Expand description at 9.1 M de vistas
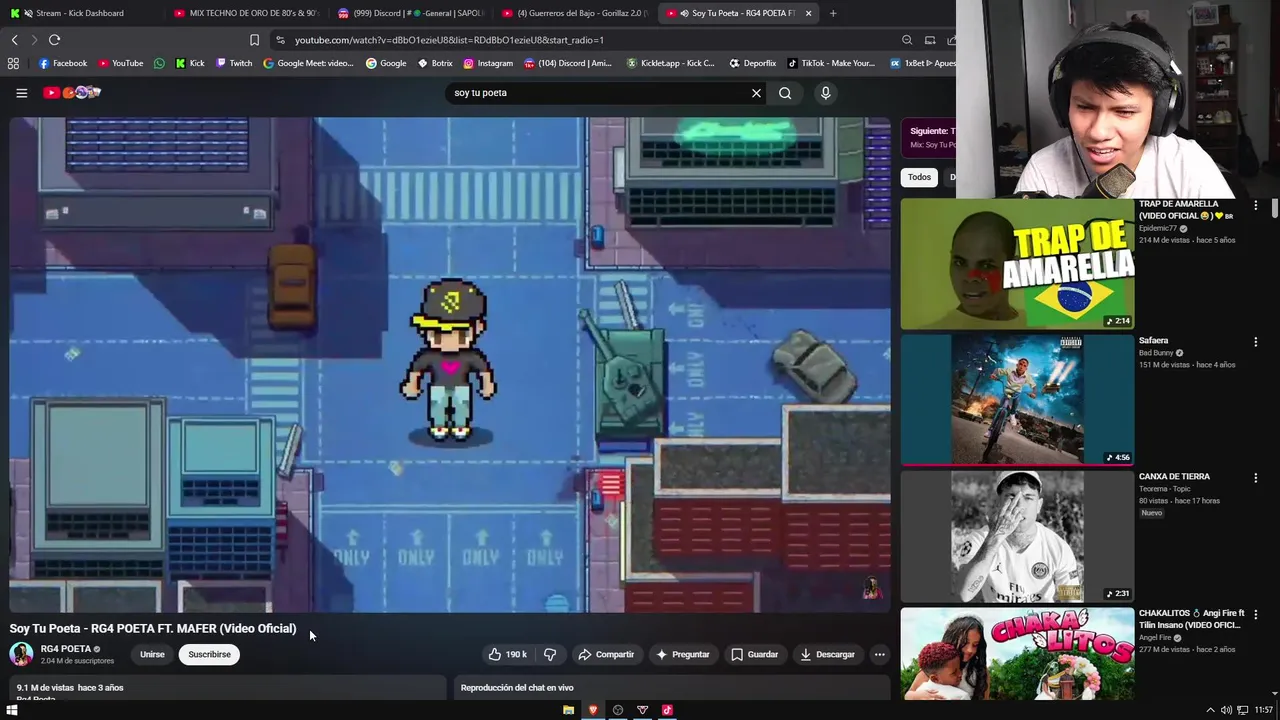The height and width of the screenshot is (720, 1280). click(x=228, y=688)
